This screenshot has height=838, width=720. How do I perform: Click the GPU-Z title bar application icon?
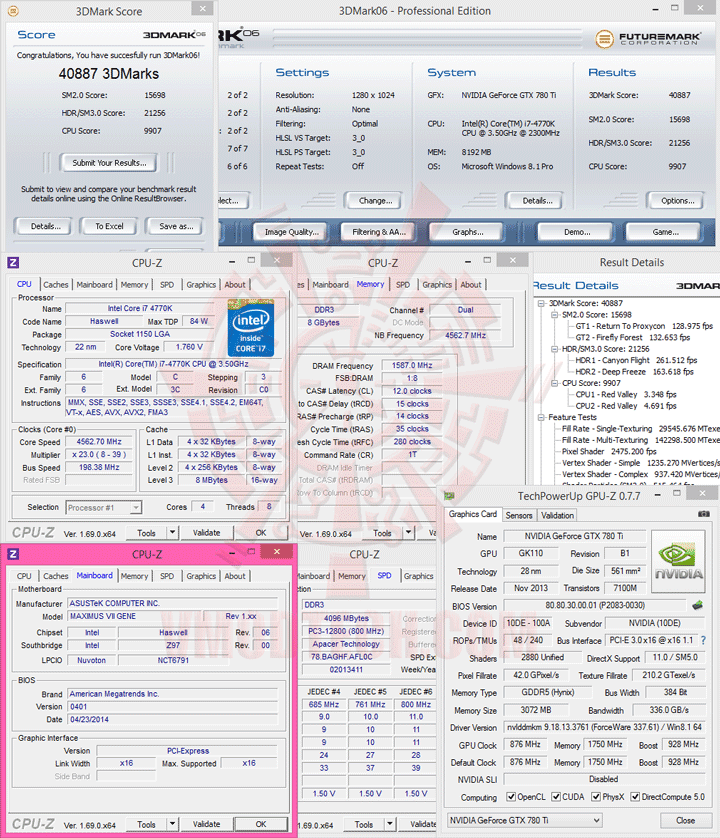449,496
